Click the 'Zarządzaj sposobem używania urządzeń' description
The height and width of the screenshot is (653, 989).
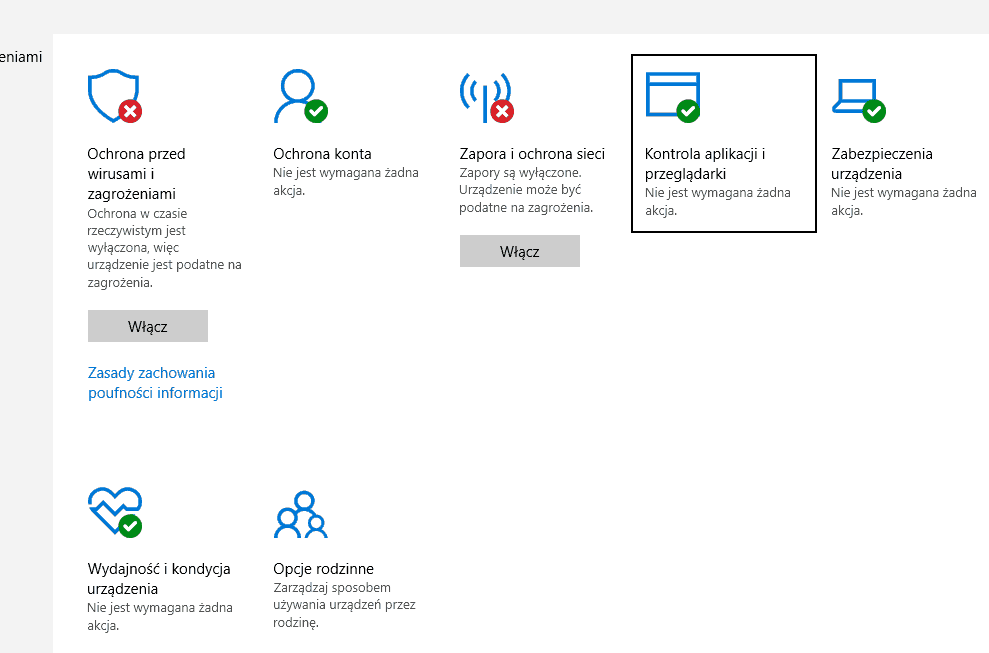tap(344, 605)
